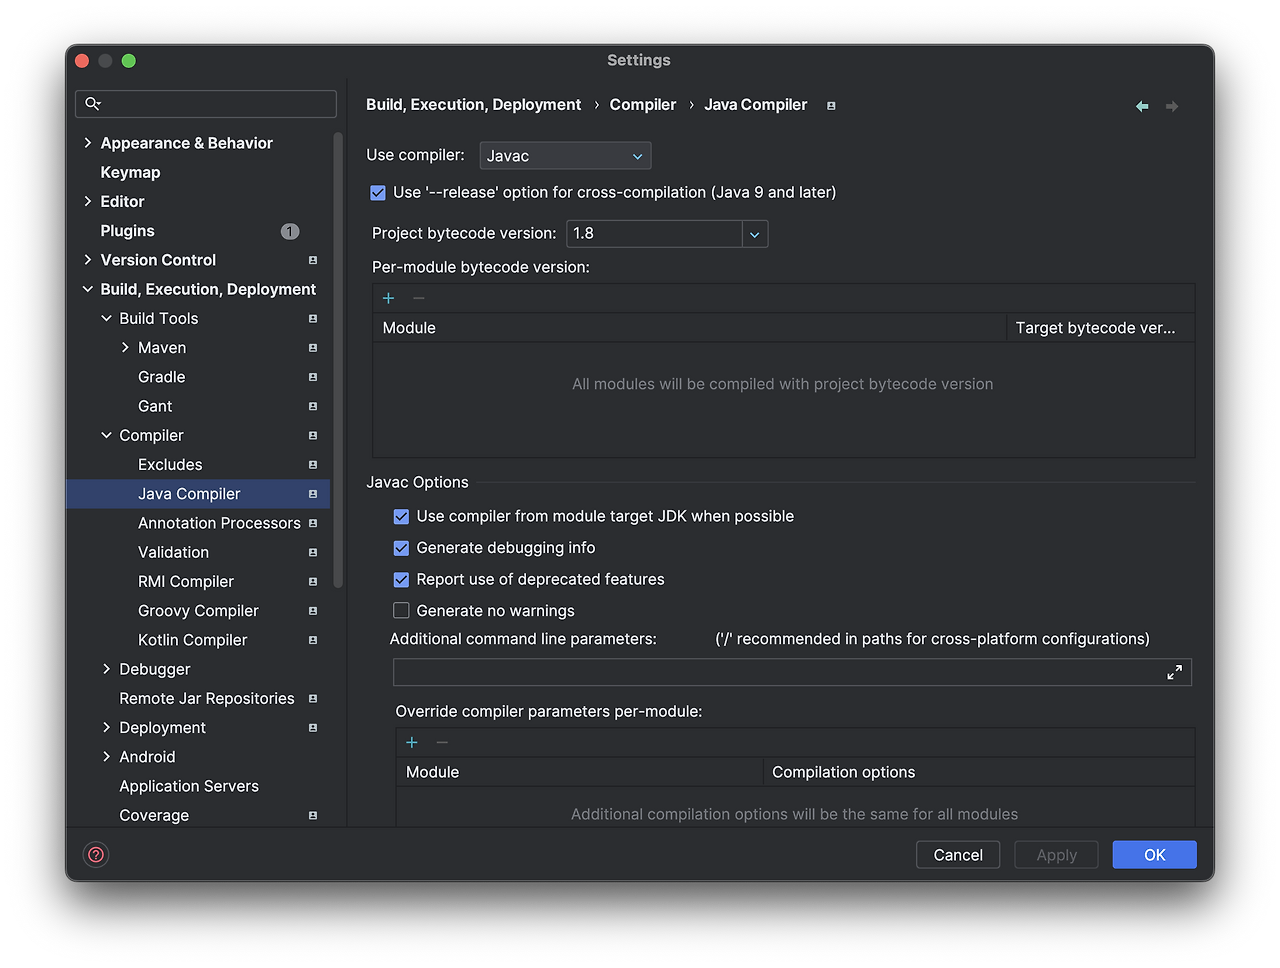Disable Report use of deprecated features
The width and height of the screenshot is (1280, 968).
pos(401,579)
